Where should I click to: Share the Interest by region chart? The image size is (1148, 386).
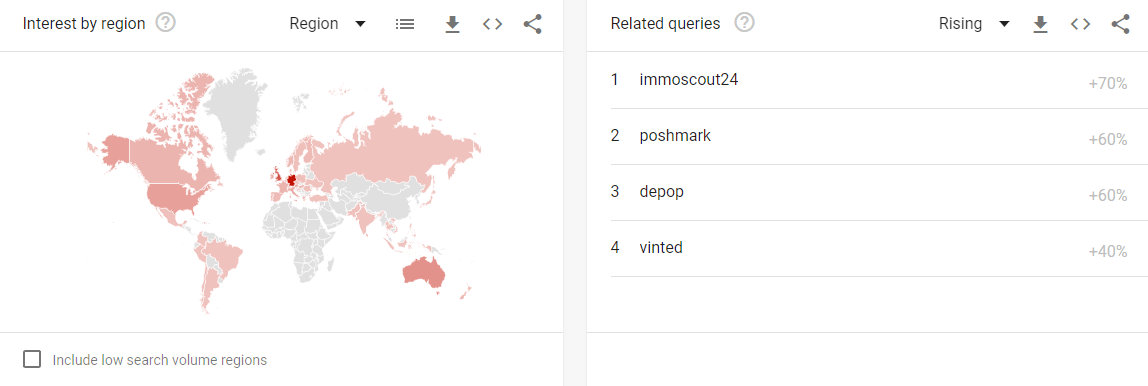[533, 24]
